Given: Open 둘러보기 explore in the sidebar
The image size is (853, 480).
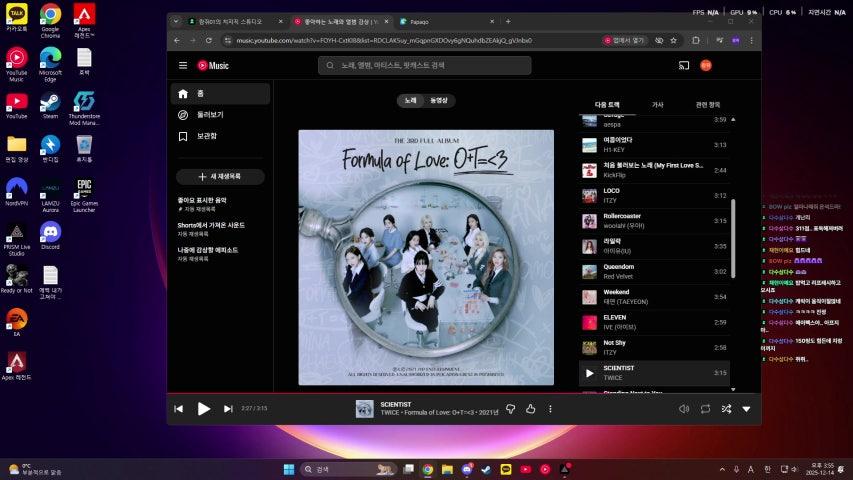Looking at the screenshot, I should 210,115.
